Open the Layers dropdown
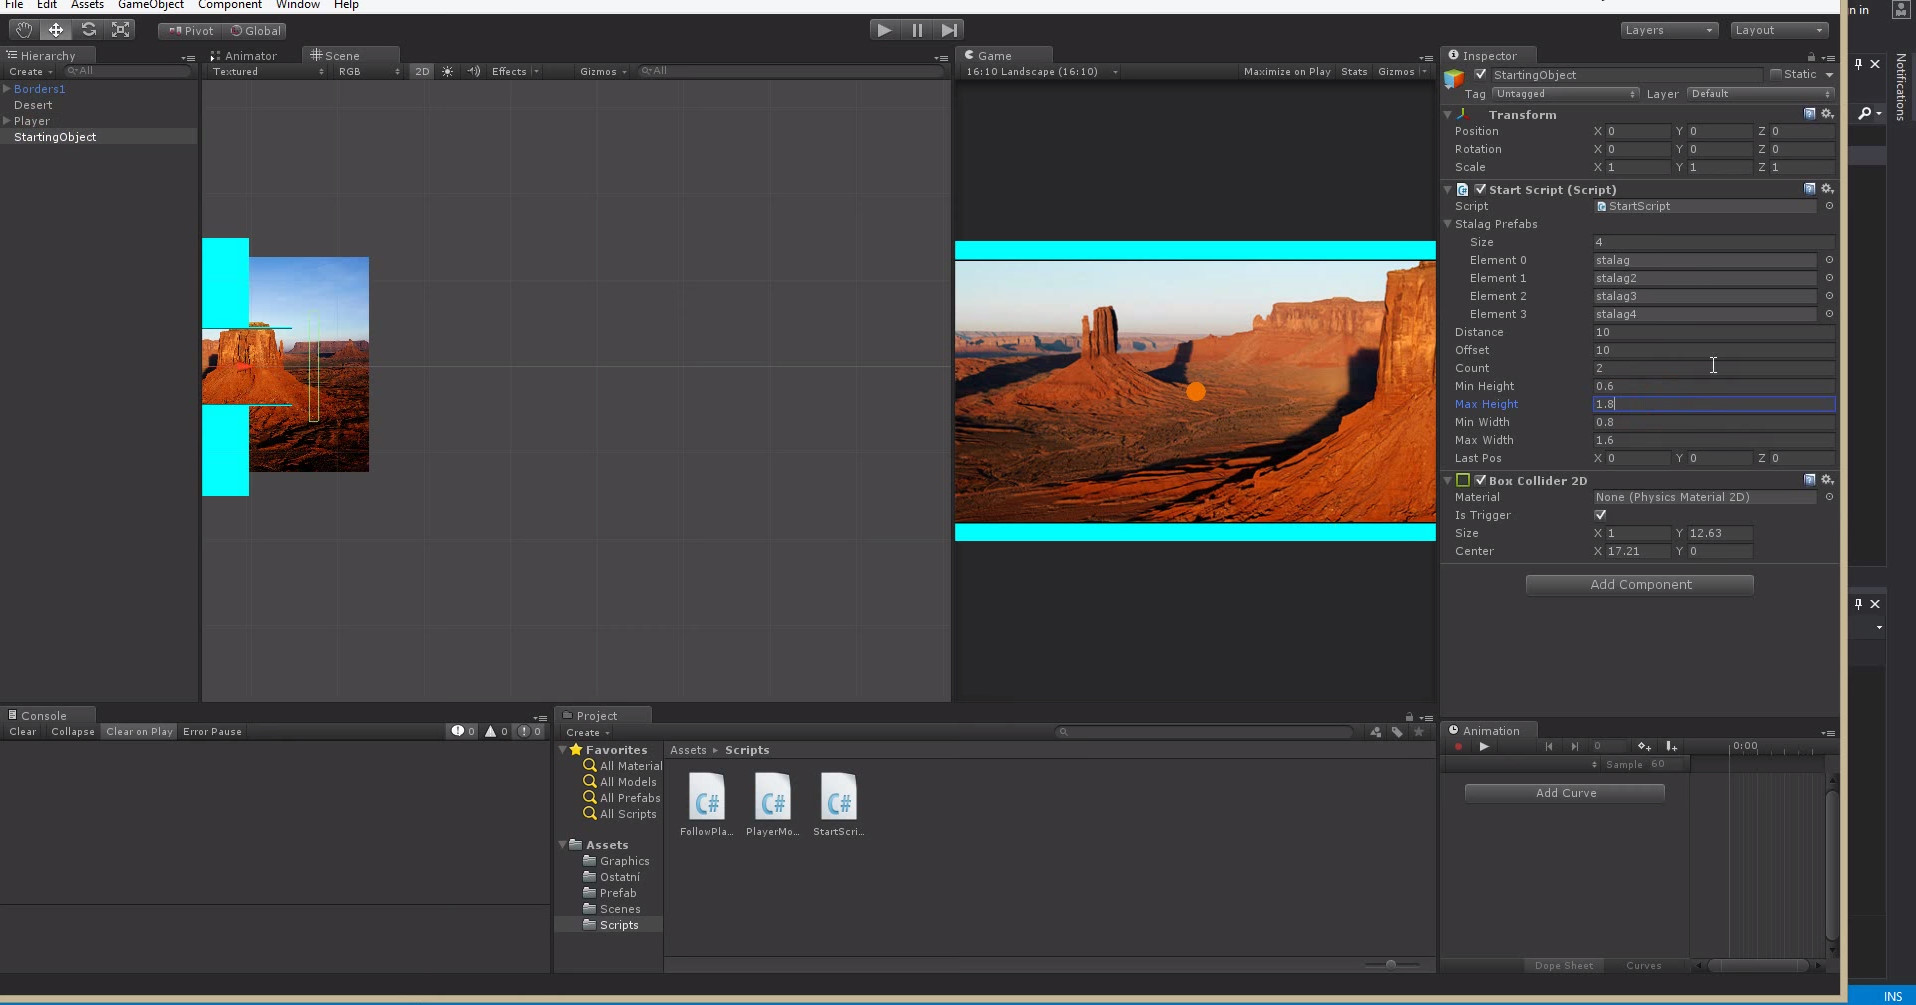Viewport: 1916px width, 1005px height. tap(1667, 29)
